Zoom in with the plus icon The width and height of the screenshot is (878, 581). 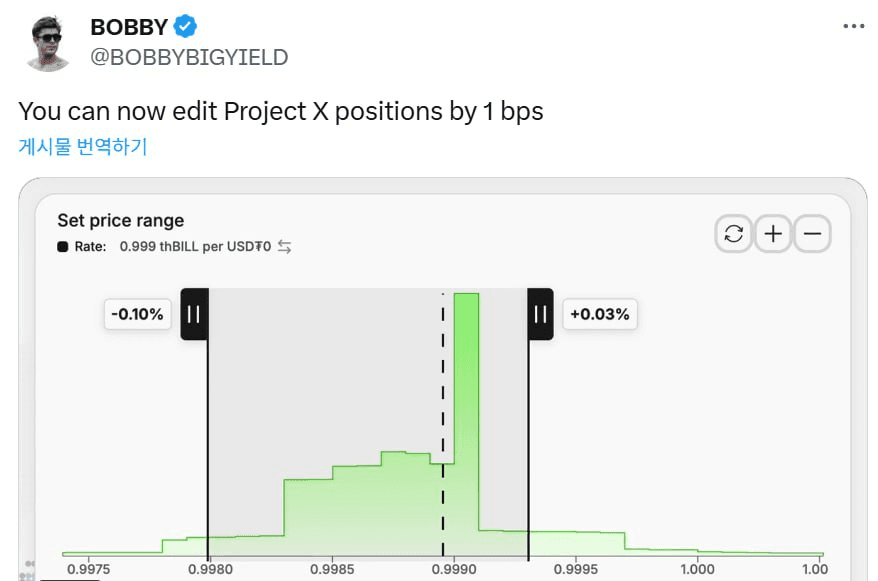click(x=773, y=233)
